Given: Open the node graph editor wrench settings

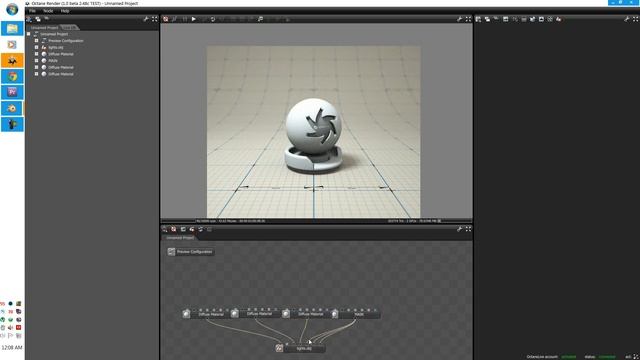Looking at the screenshot, I should 460,229.
